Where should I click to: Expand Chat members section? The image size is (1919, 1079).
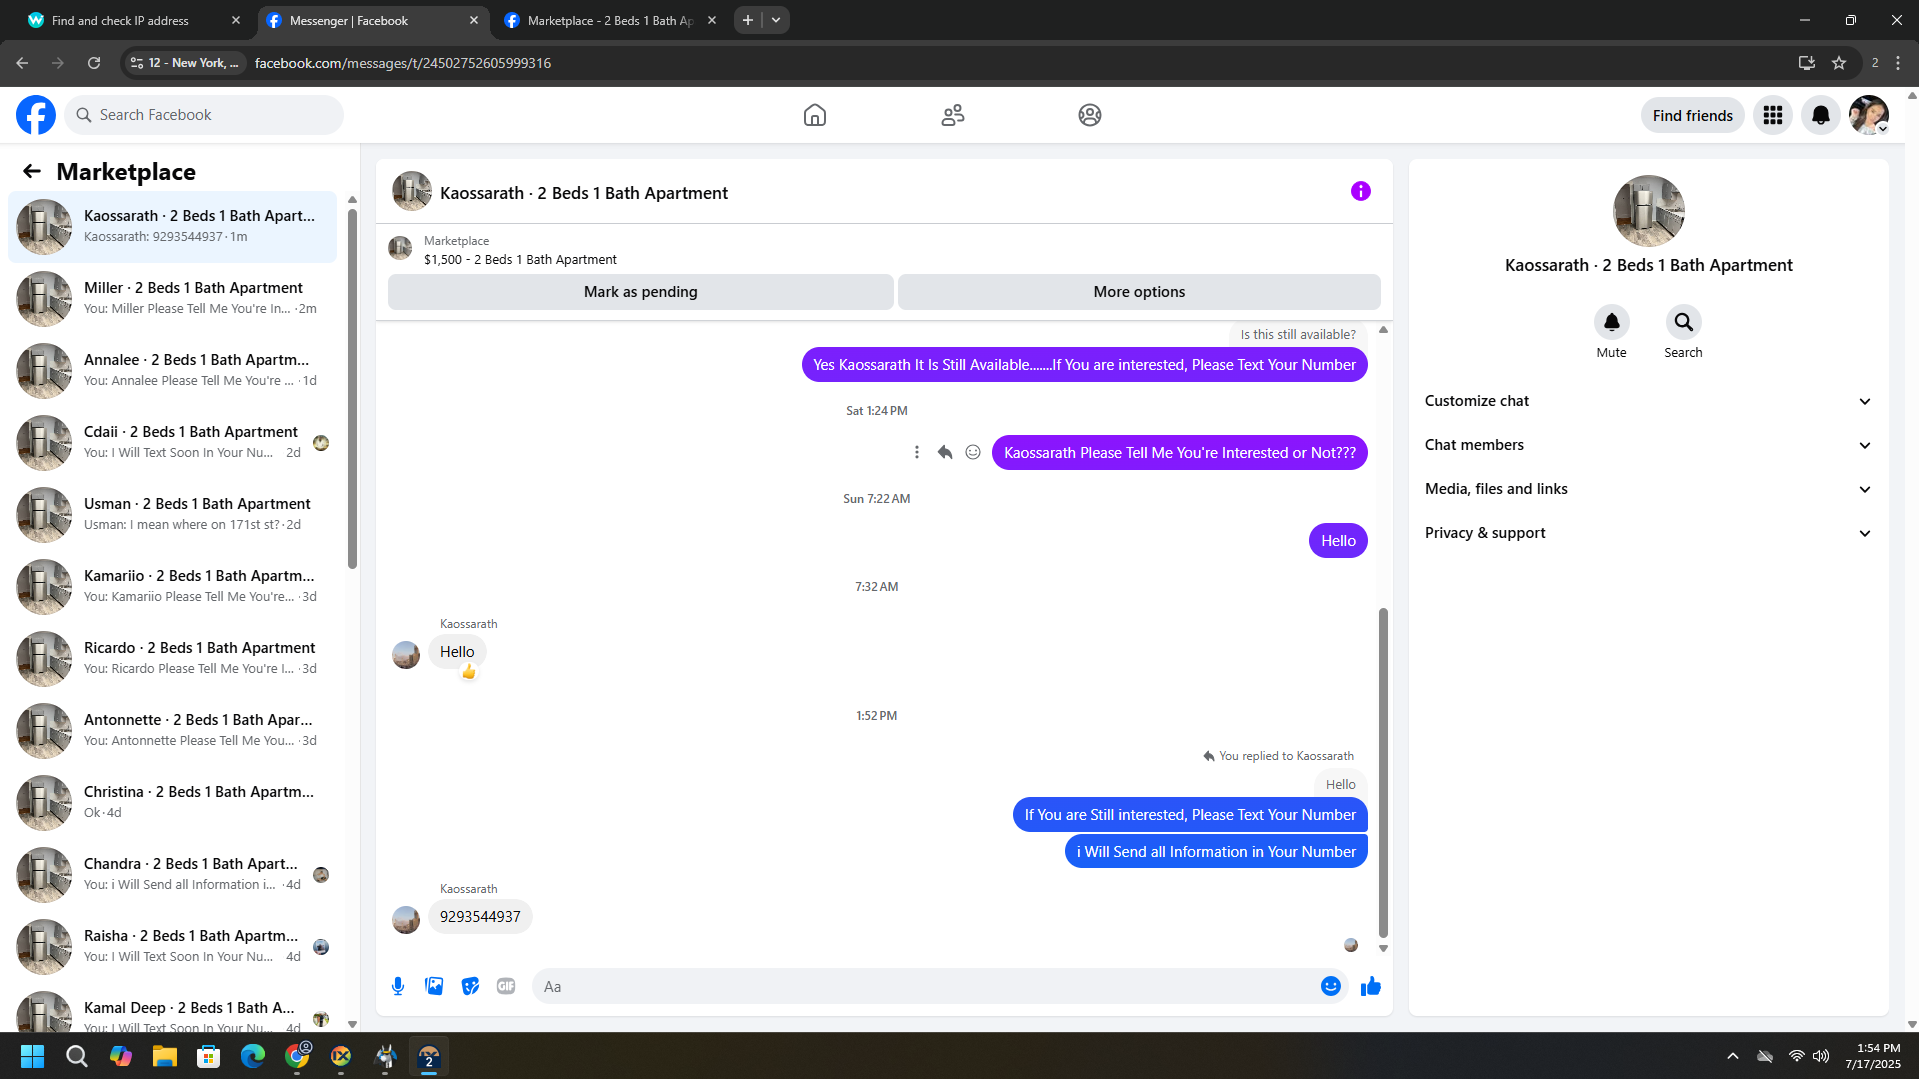[1649, 445]
